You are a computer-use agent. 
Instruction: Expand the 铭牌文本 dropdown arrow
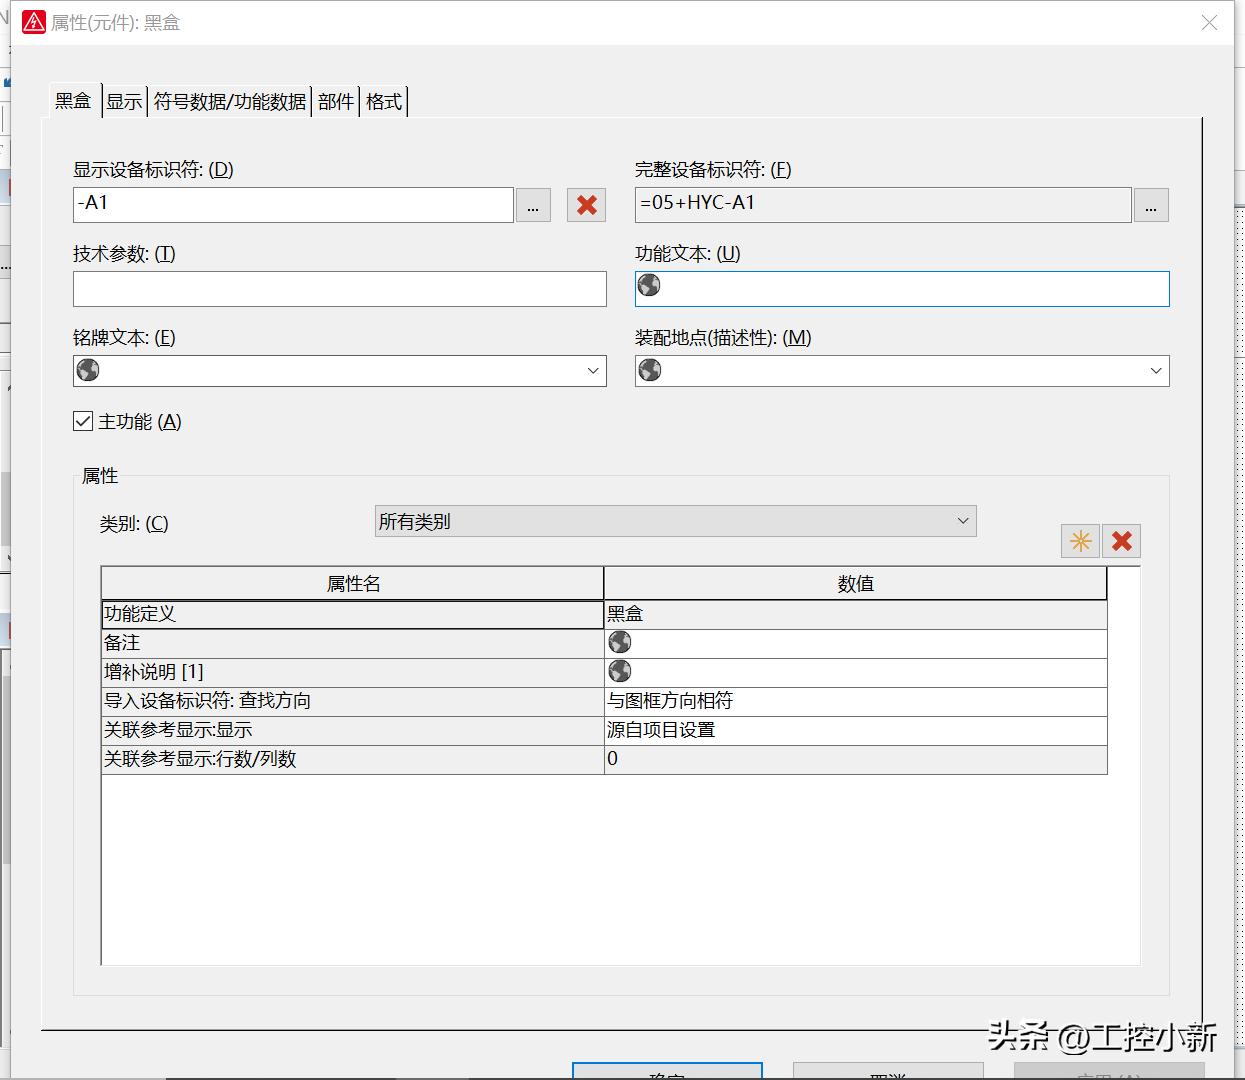coord(594,370)
